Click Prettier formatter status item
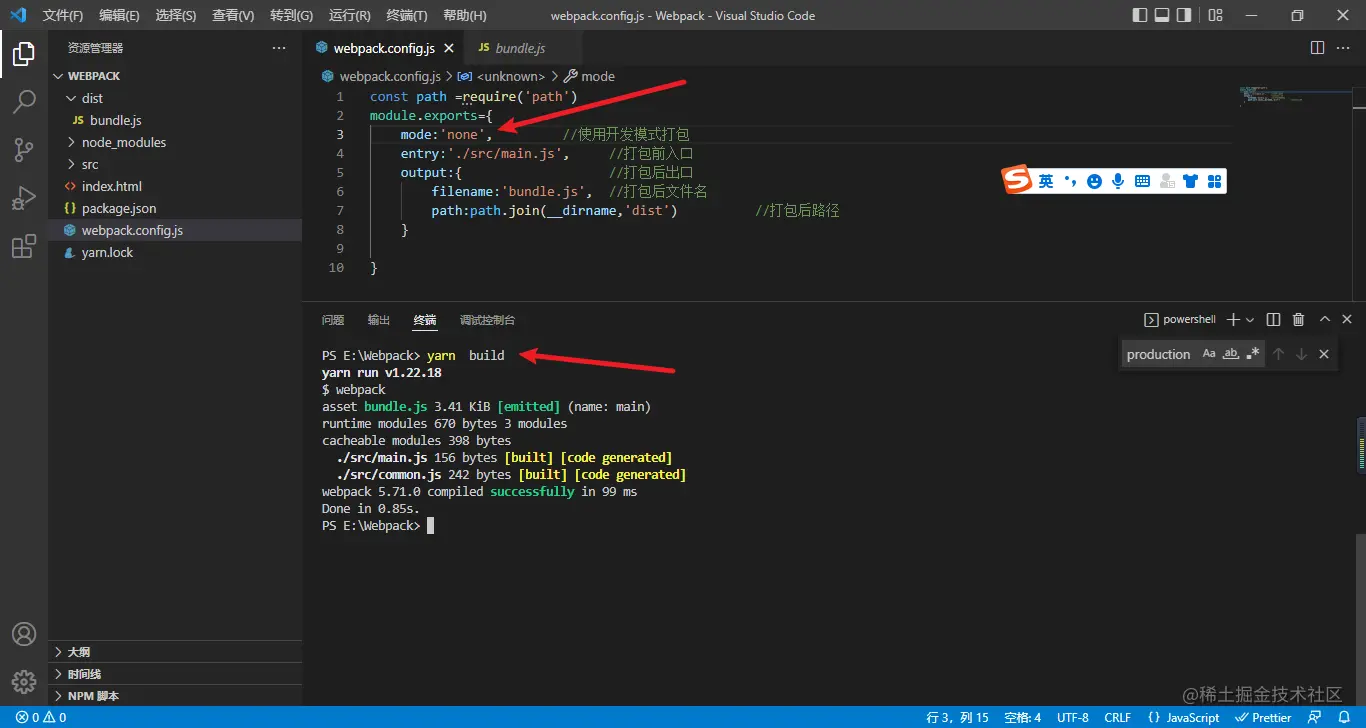The height and width of the screenshot is (728, 1366). (1264, 717)
